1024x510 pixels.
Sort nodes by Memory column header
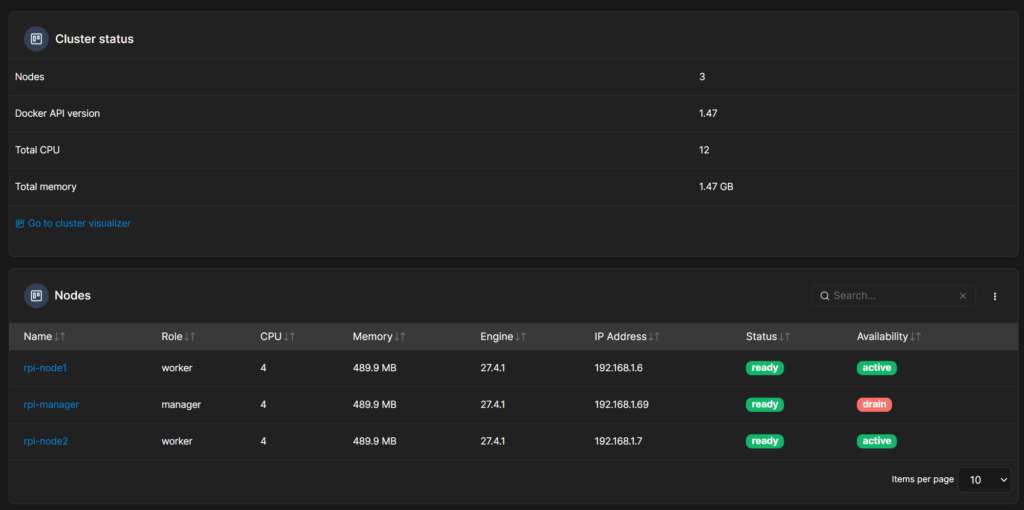(x=379, y=336)
